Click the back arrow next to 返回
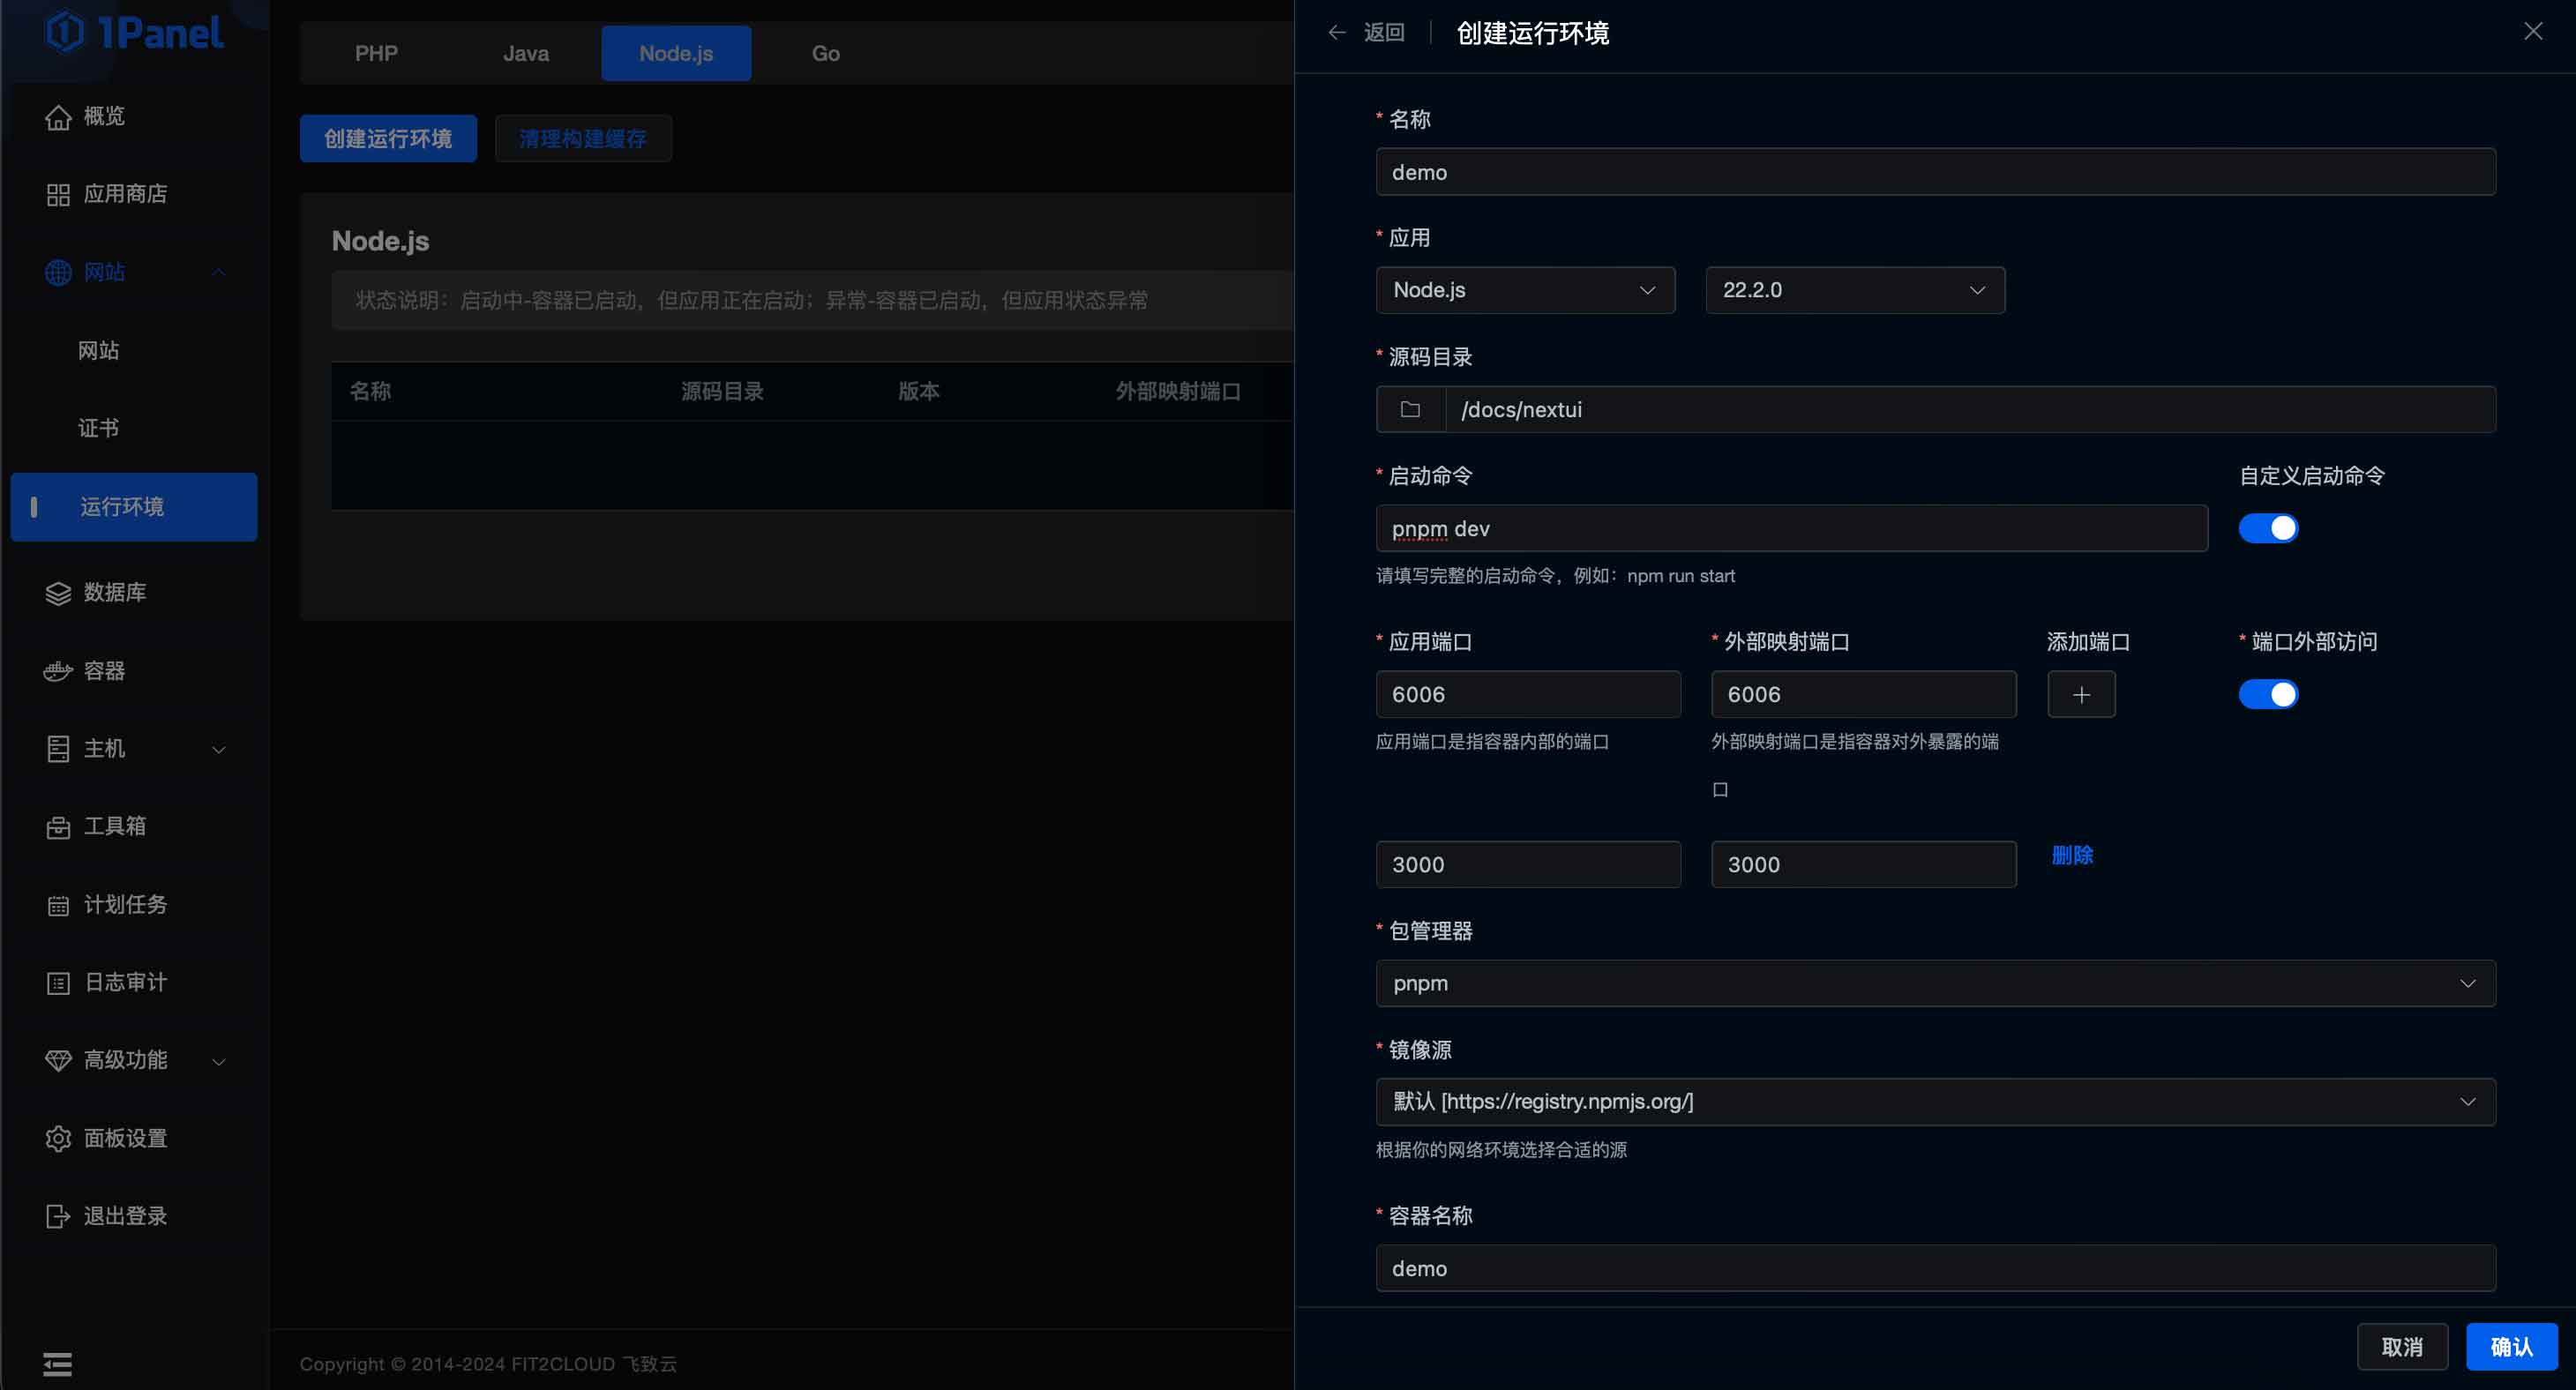The height and width of the screenshot is (1390, 2576). [1337, 32]
